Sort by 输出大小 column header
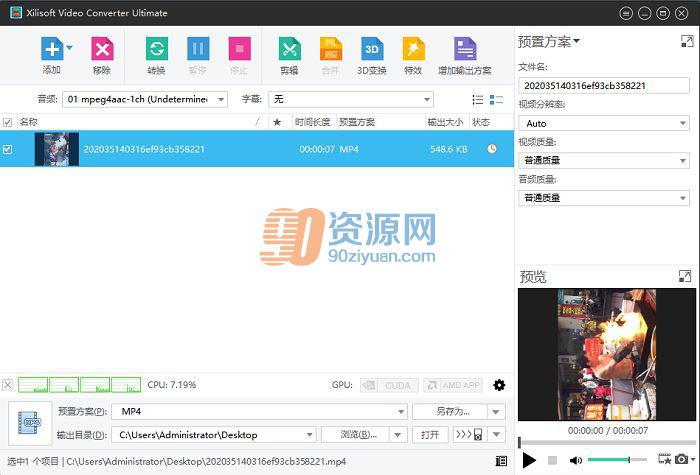Screen dimensions: 700x475 (x=445, y=122)
